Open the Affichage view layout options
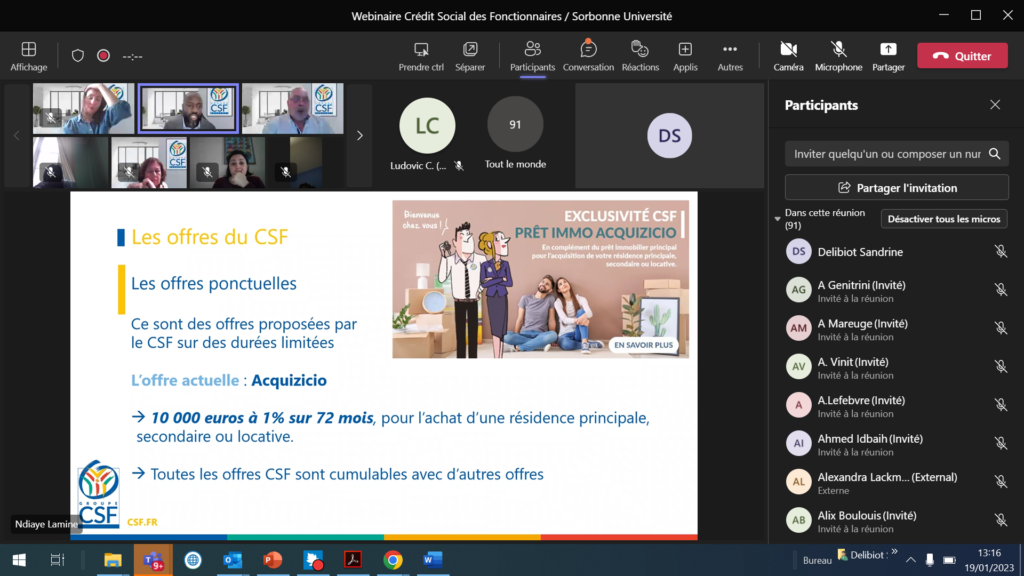 click(x=28, y=55)
